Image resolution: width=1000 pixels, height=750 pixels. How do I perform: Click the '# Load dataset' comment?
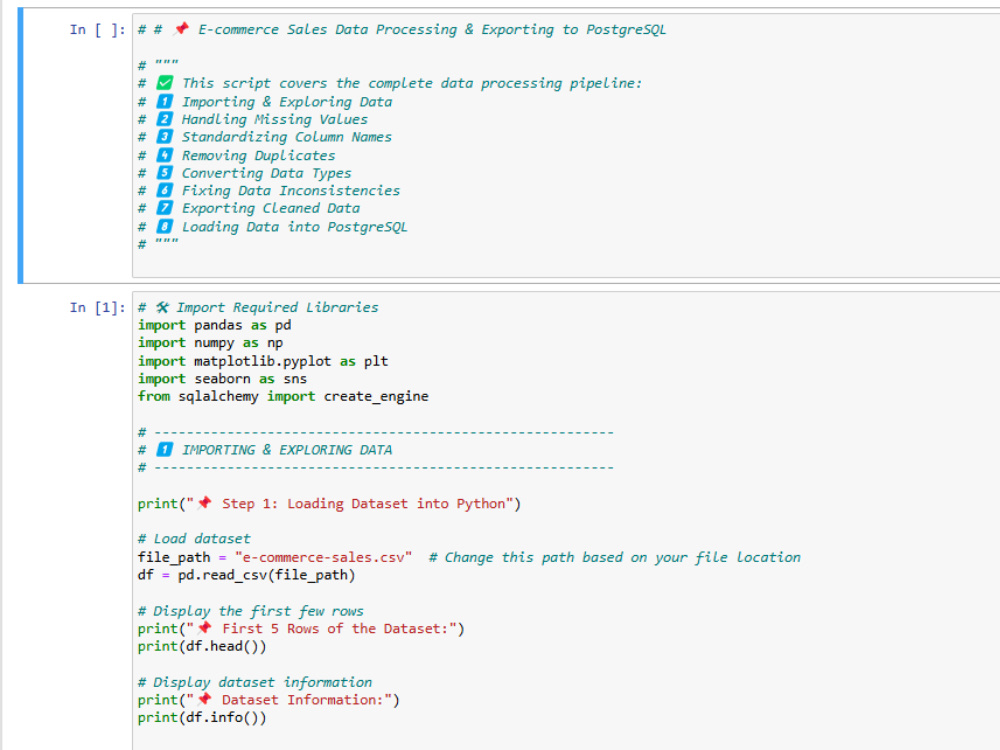[195, 539]
